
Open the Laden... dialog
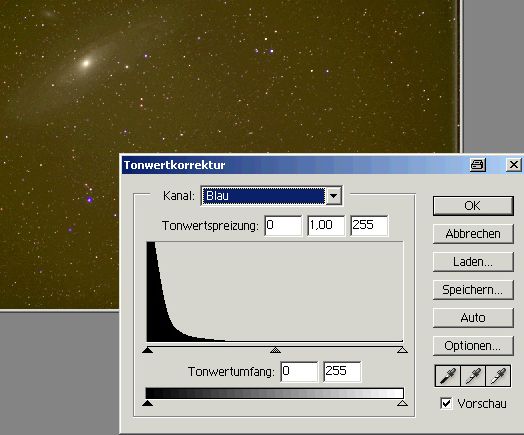[x=473, y=262]
